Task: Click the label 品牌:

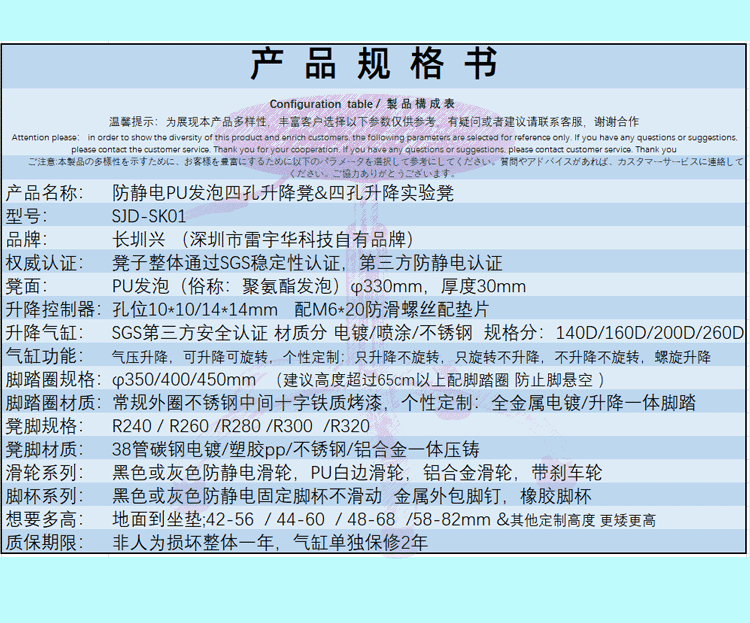Action: click(26, 240)
